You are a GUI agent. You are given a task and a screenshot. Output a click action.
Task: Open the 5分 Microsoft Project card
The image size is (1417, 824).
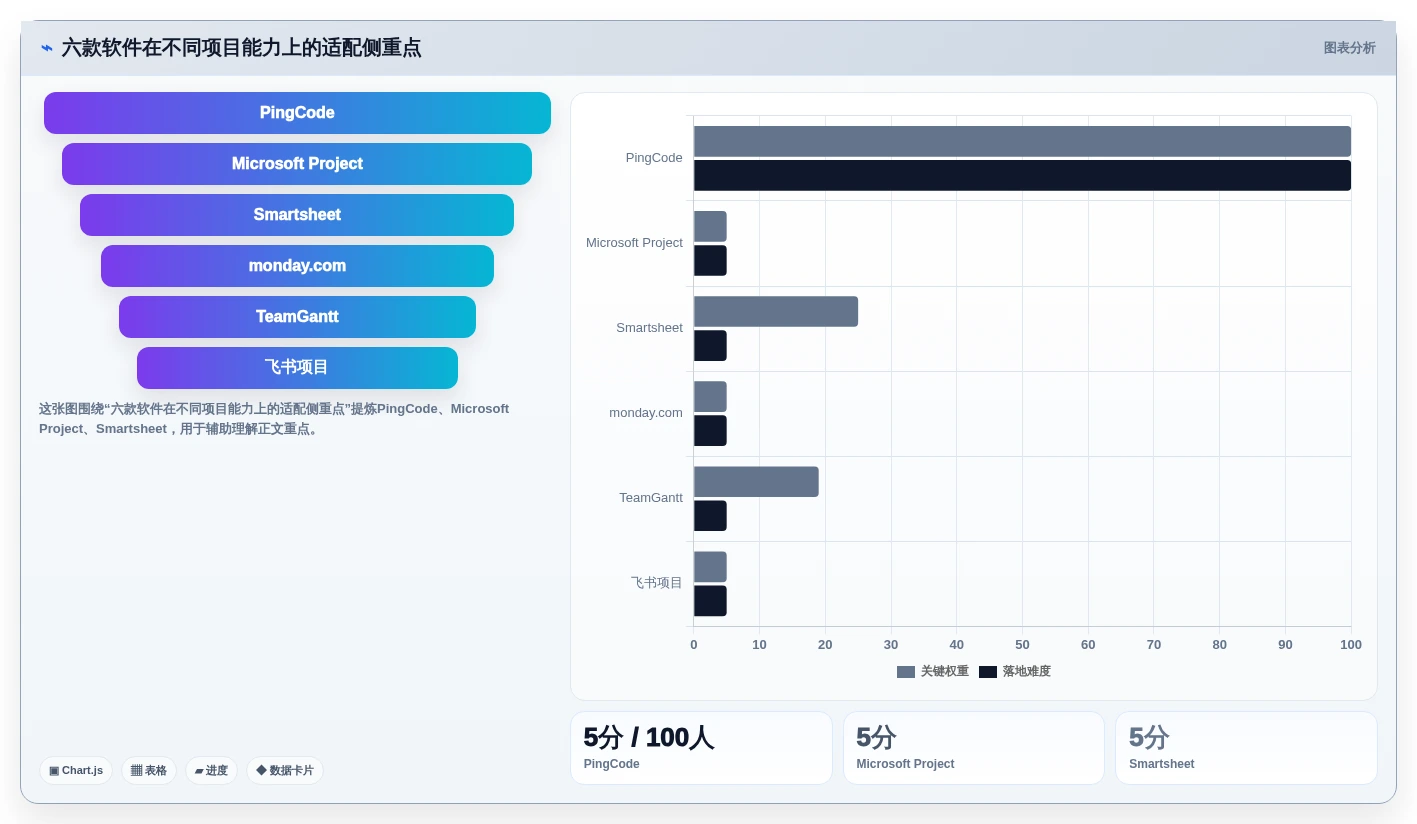[x=974, y=748]
